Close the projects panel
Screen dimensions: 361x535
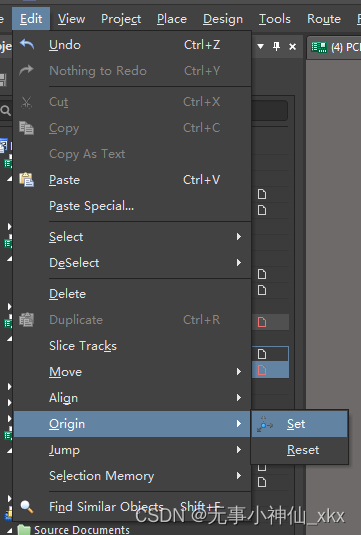[292, 46]
